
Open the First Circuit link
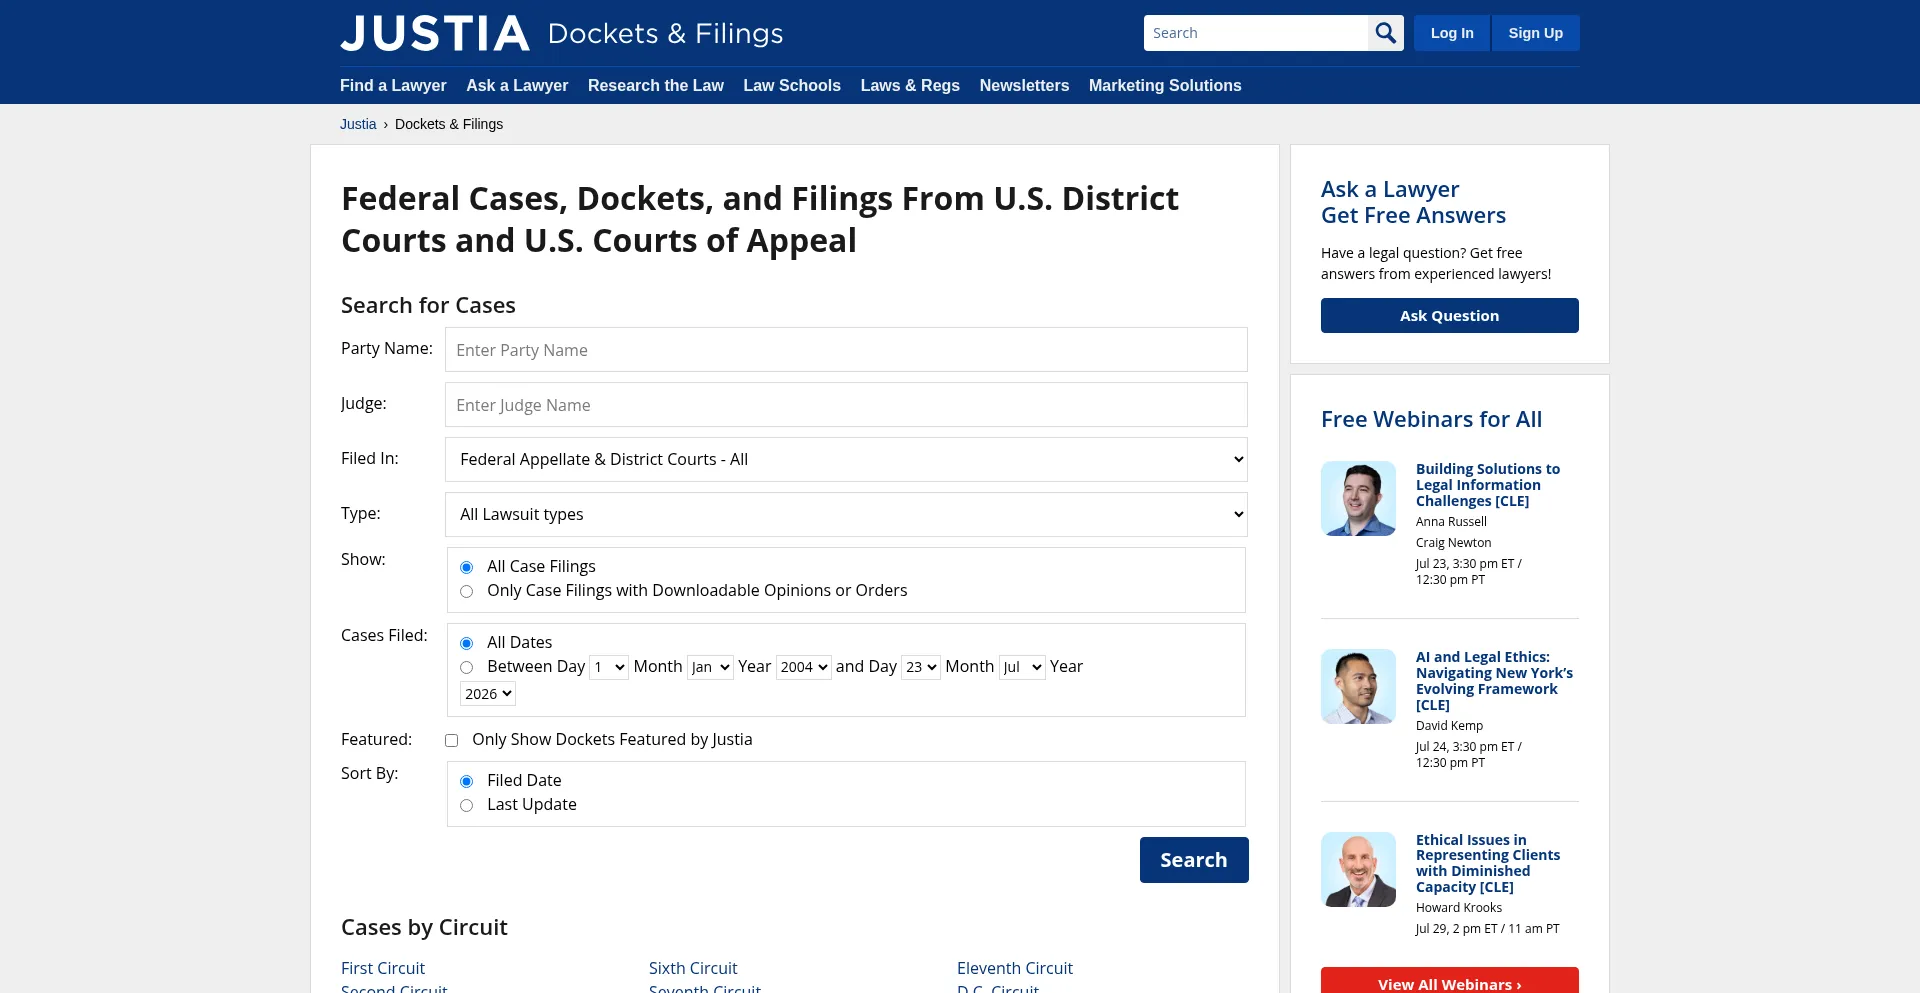click(x=383, y=968)
